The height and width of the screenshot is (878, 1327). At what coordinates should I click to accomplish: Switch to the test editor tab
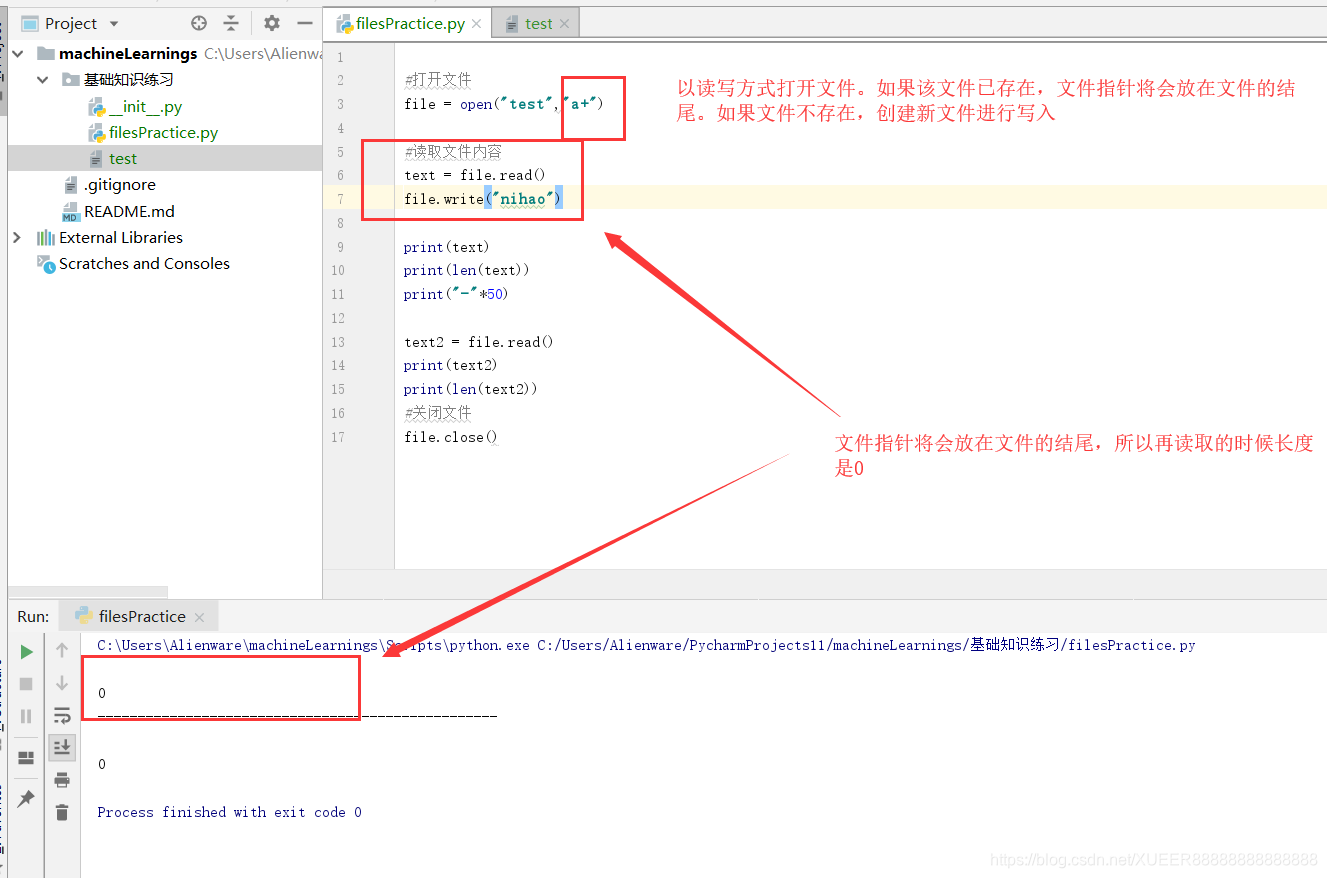click(538, 24)
